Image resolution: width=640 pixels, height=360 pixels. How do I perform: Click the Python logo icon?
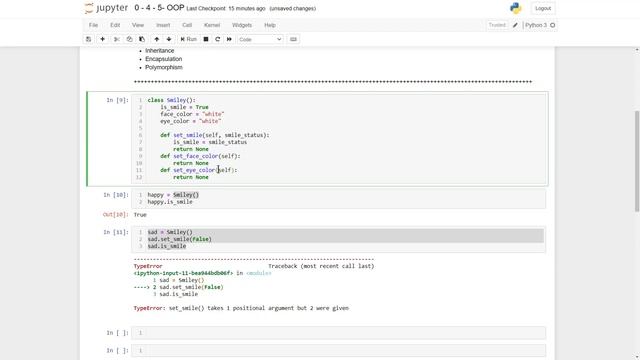click(516, 8)
